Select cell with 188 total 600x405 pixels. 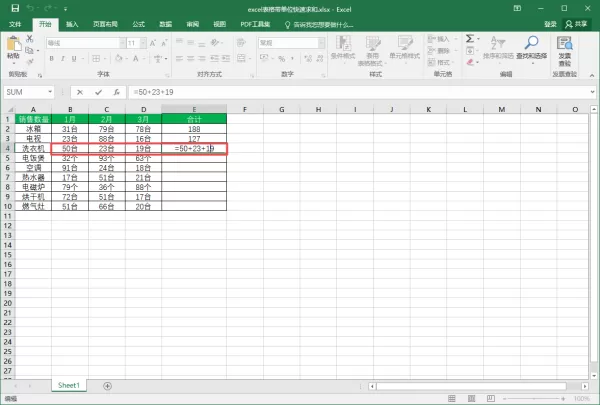tap(194, 129)
